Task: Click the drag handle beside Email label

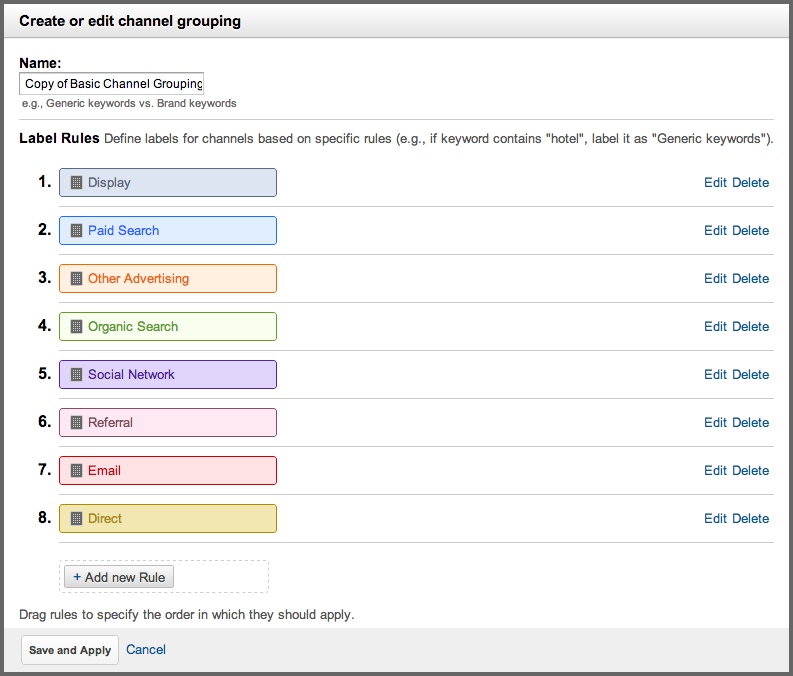Action: coord(76,471)
